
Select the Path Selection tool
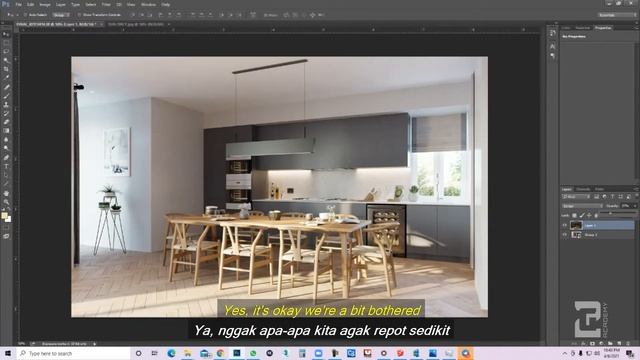click(x=6, y=175)
